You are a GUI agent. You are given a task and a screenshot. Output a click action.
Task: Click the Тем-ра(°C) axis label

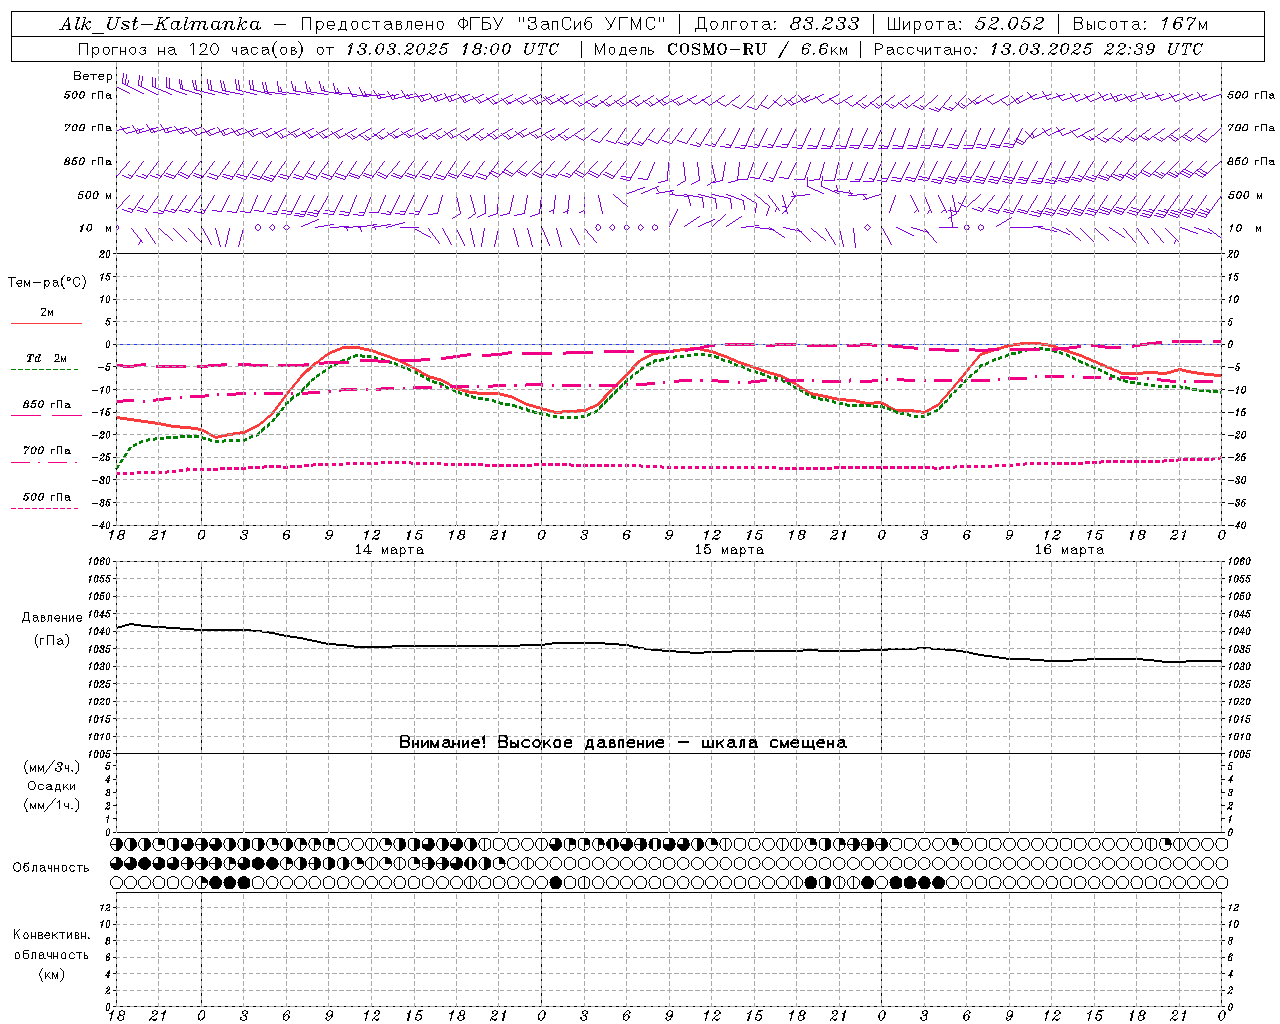tap(47, 283)
